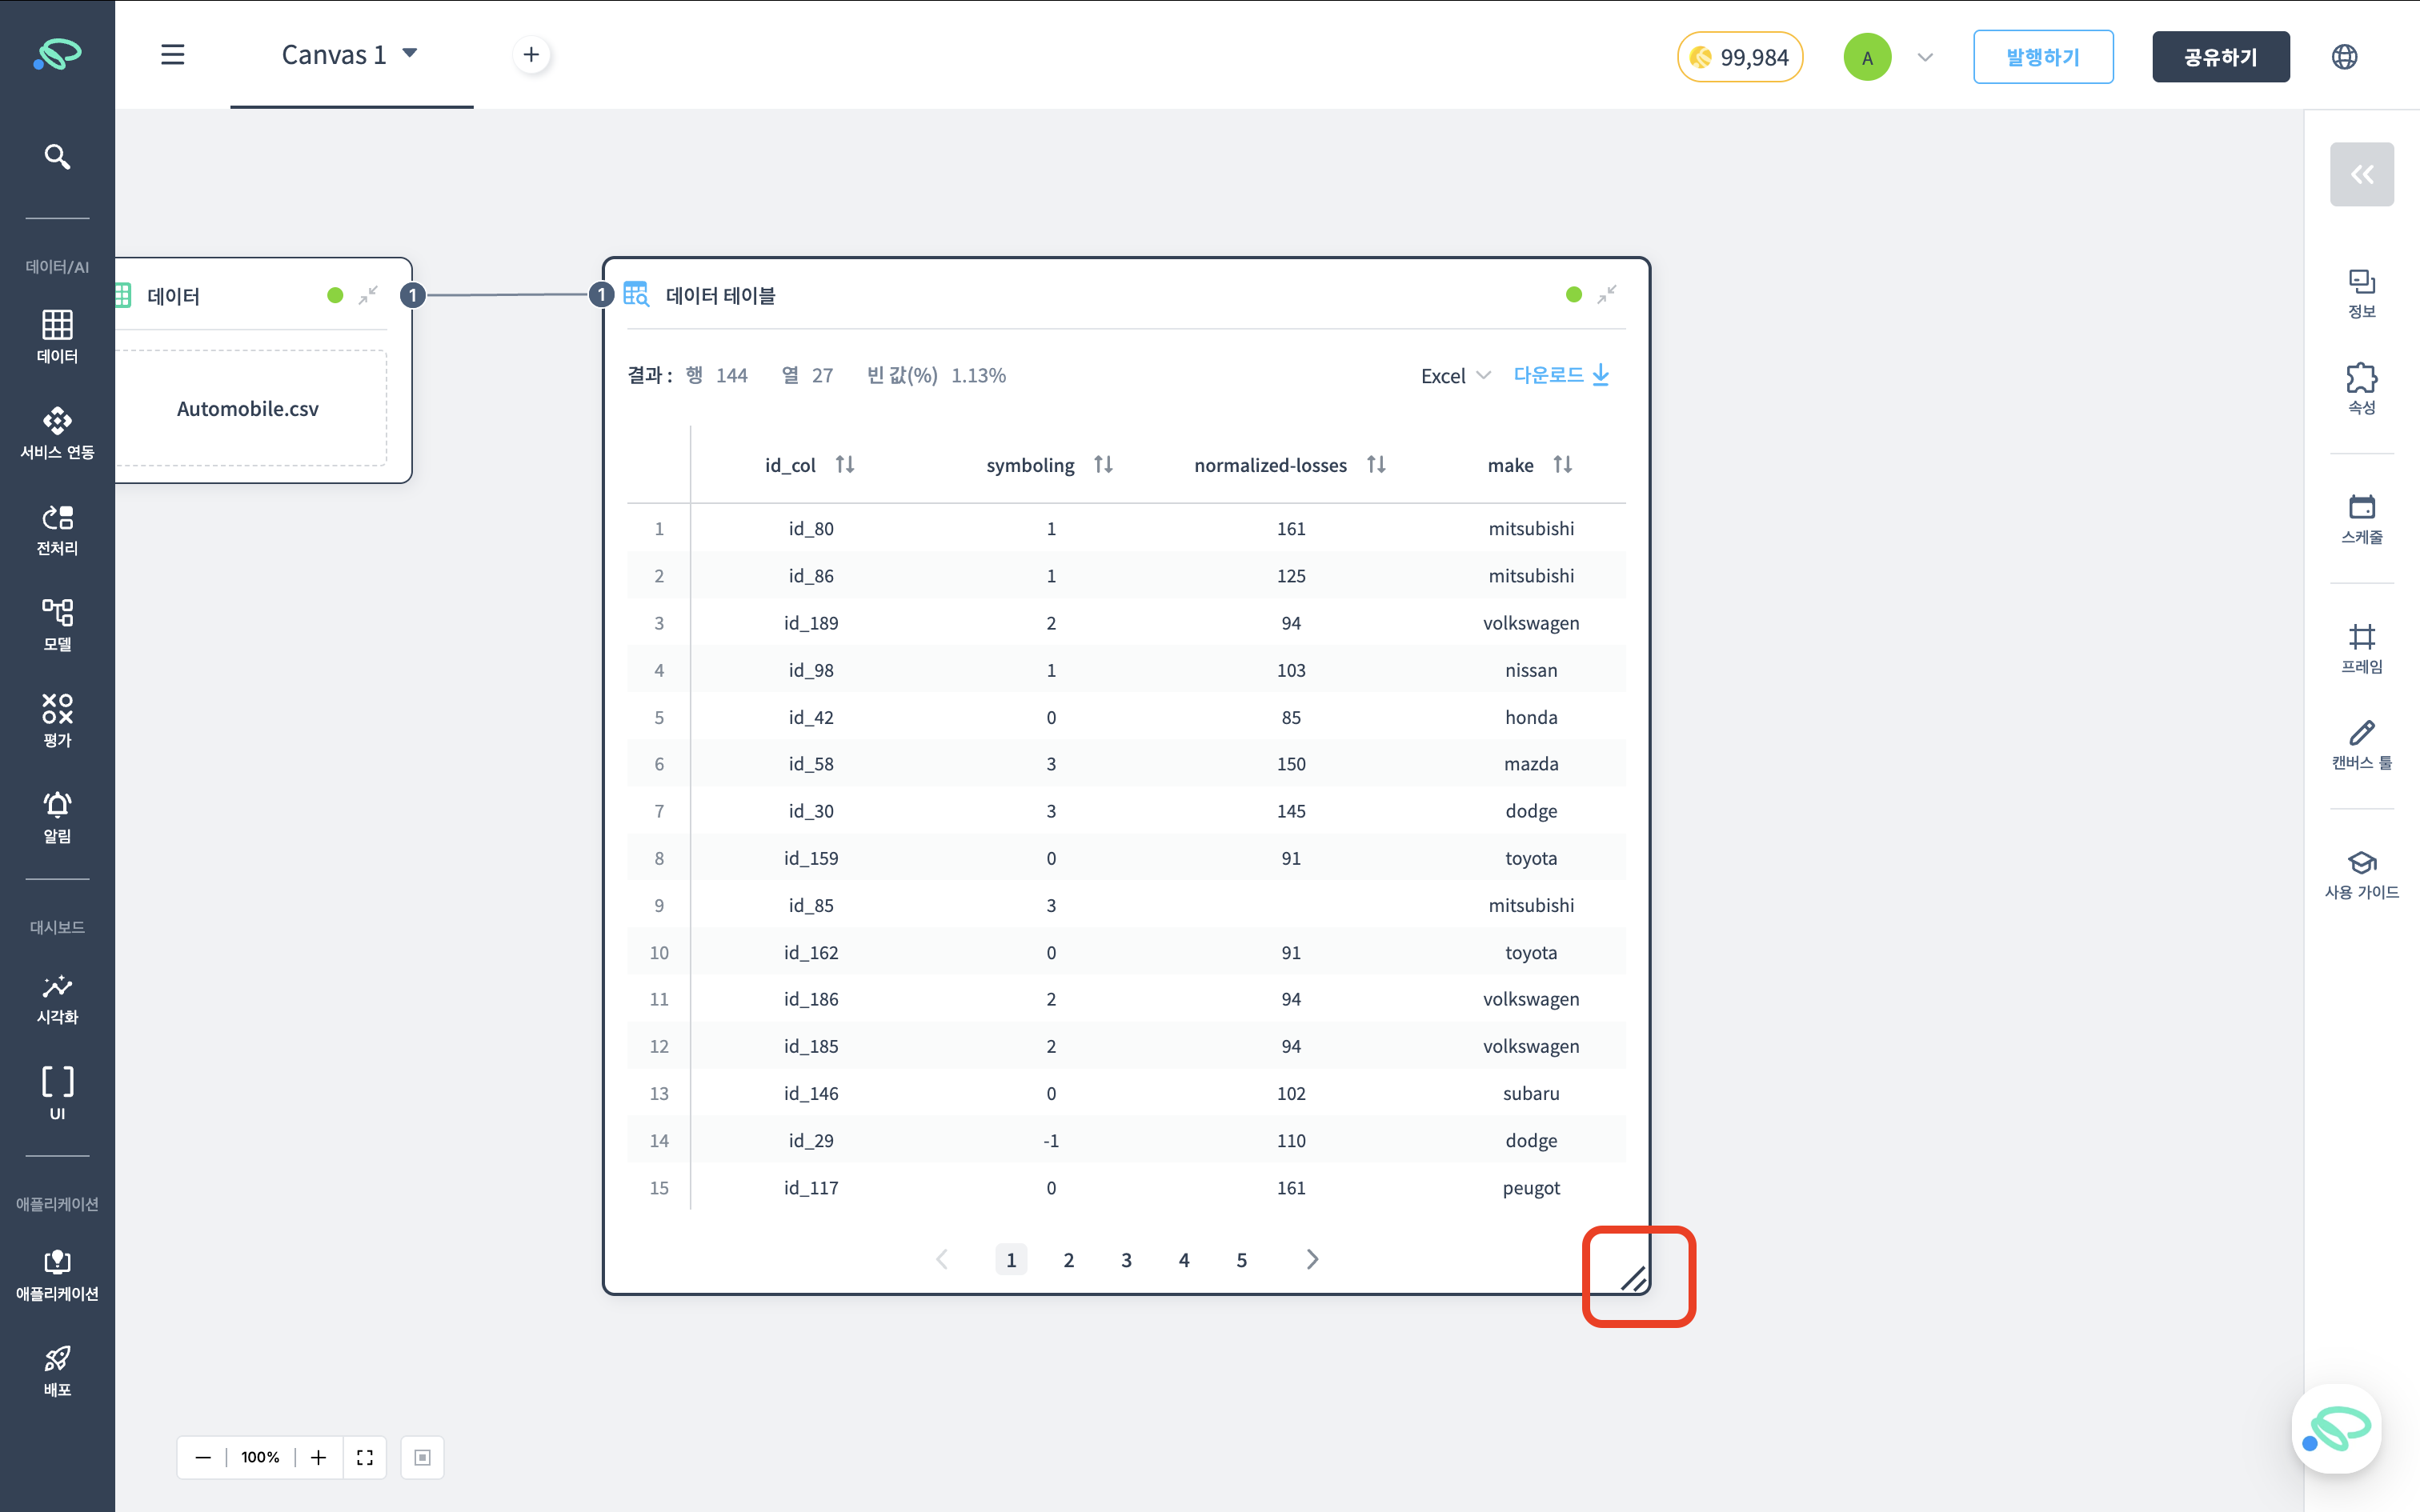Go to page 3 of table

[1126, 1260]
